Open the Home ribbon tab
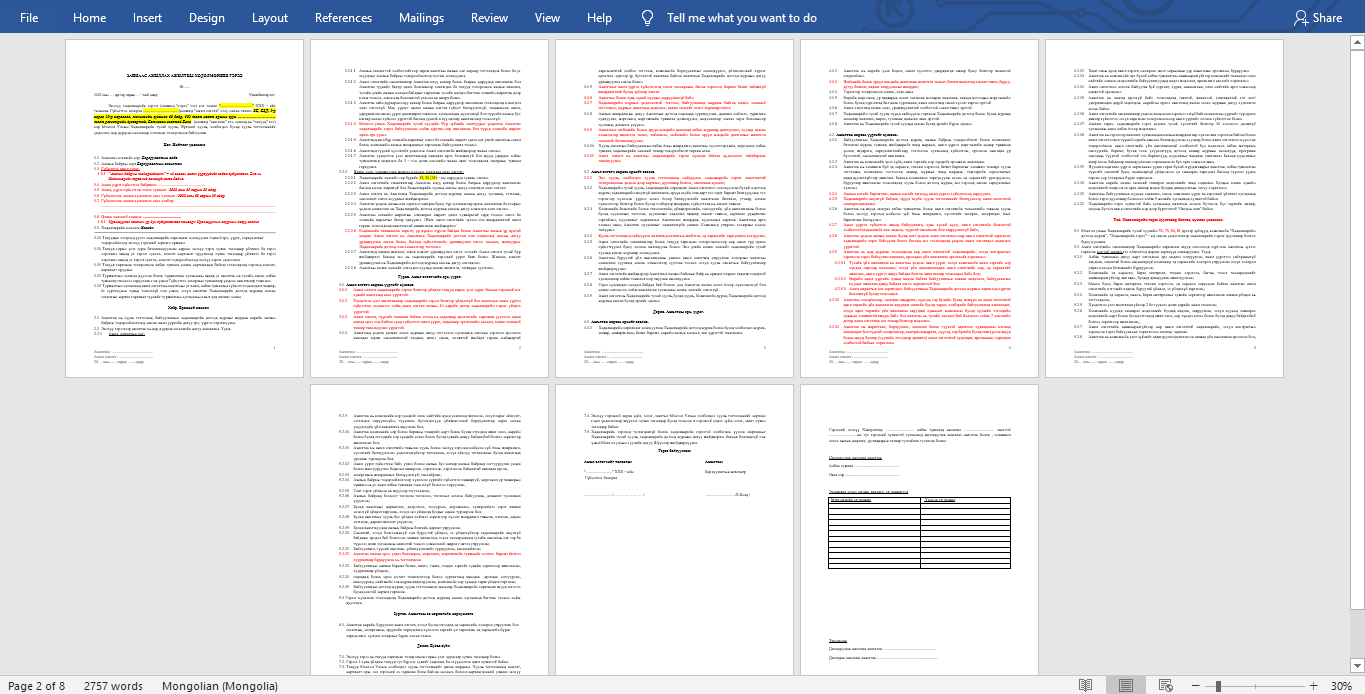This screenshot has width=1365, height=694. (89, 17)
